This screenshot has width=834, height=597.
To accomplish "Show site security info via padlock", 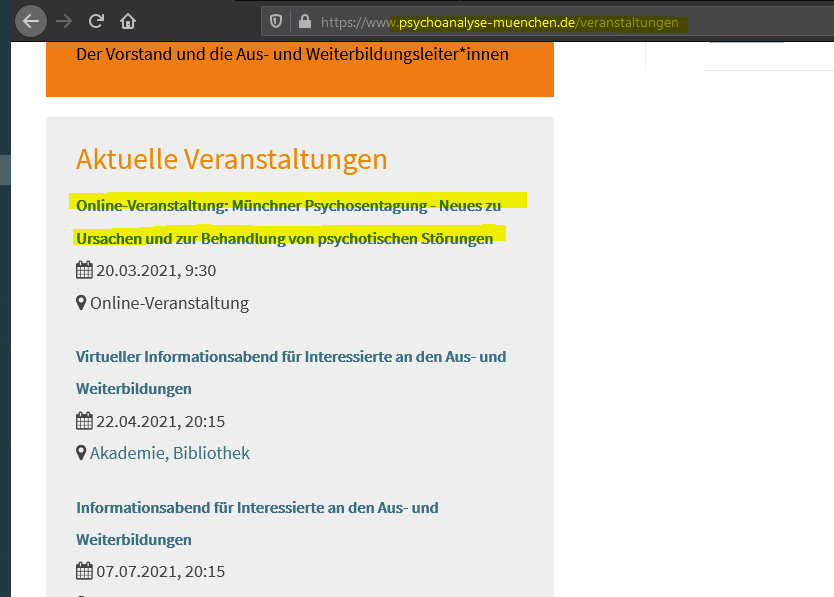I will point(304,21).
